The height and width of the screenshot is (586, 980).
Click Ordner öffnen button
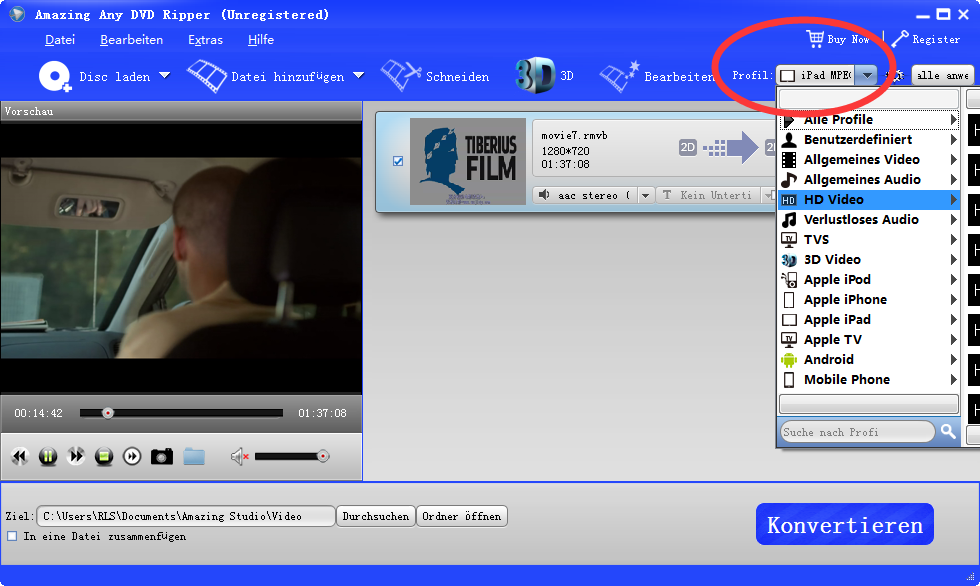[461, 516]
